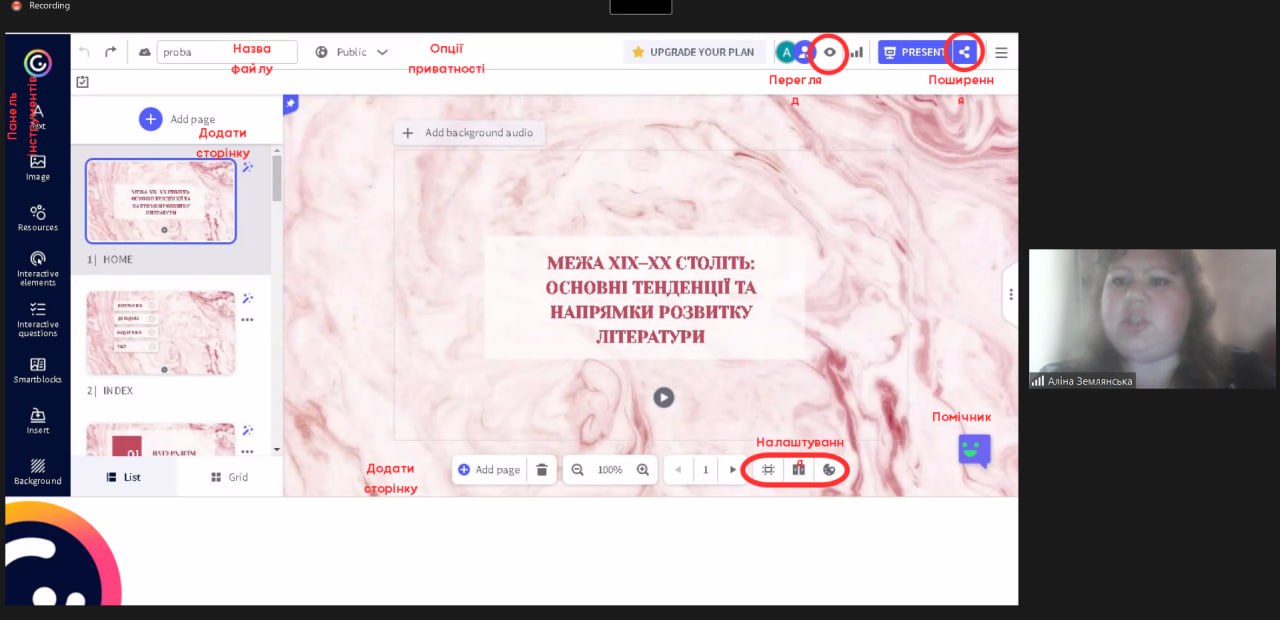Click the checklist icon below undo
Screen dimensions: 1280x620
pyautogui.click(x=83, y=82)
